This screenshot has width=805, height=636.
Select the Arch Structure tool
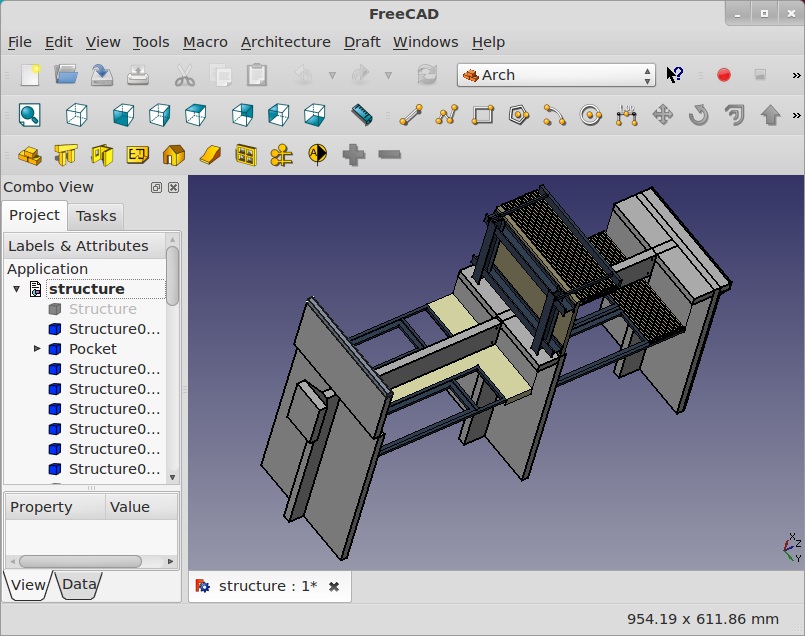point(66,155)
